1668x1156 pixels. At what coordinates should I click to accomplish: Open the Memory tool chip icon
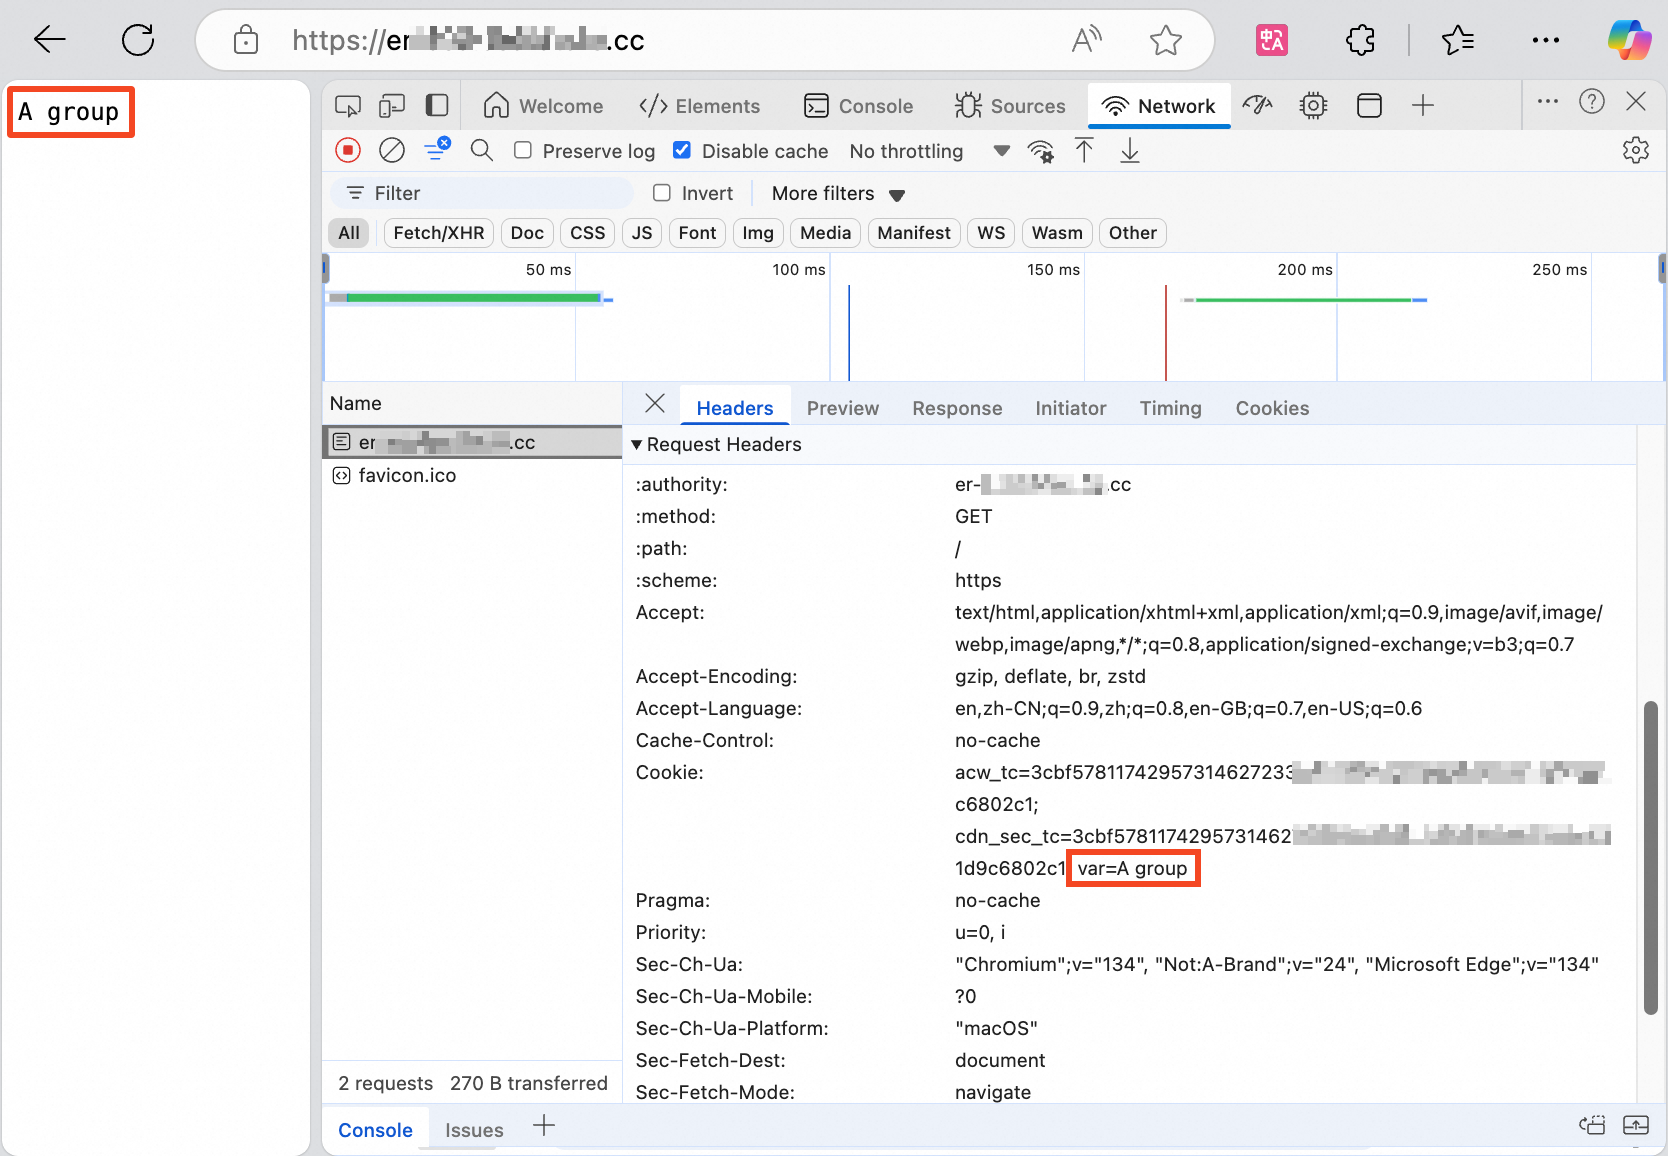tap(1314, 106)
